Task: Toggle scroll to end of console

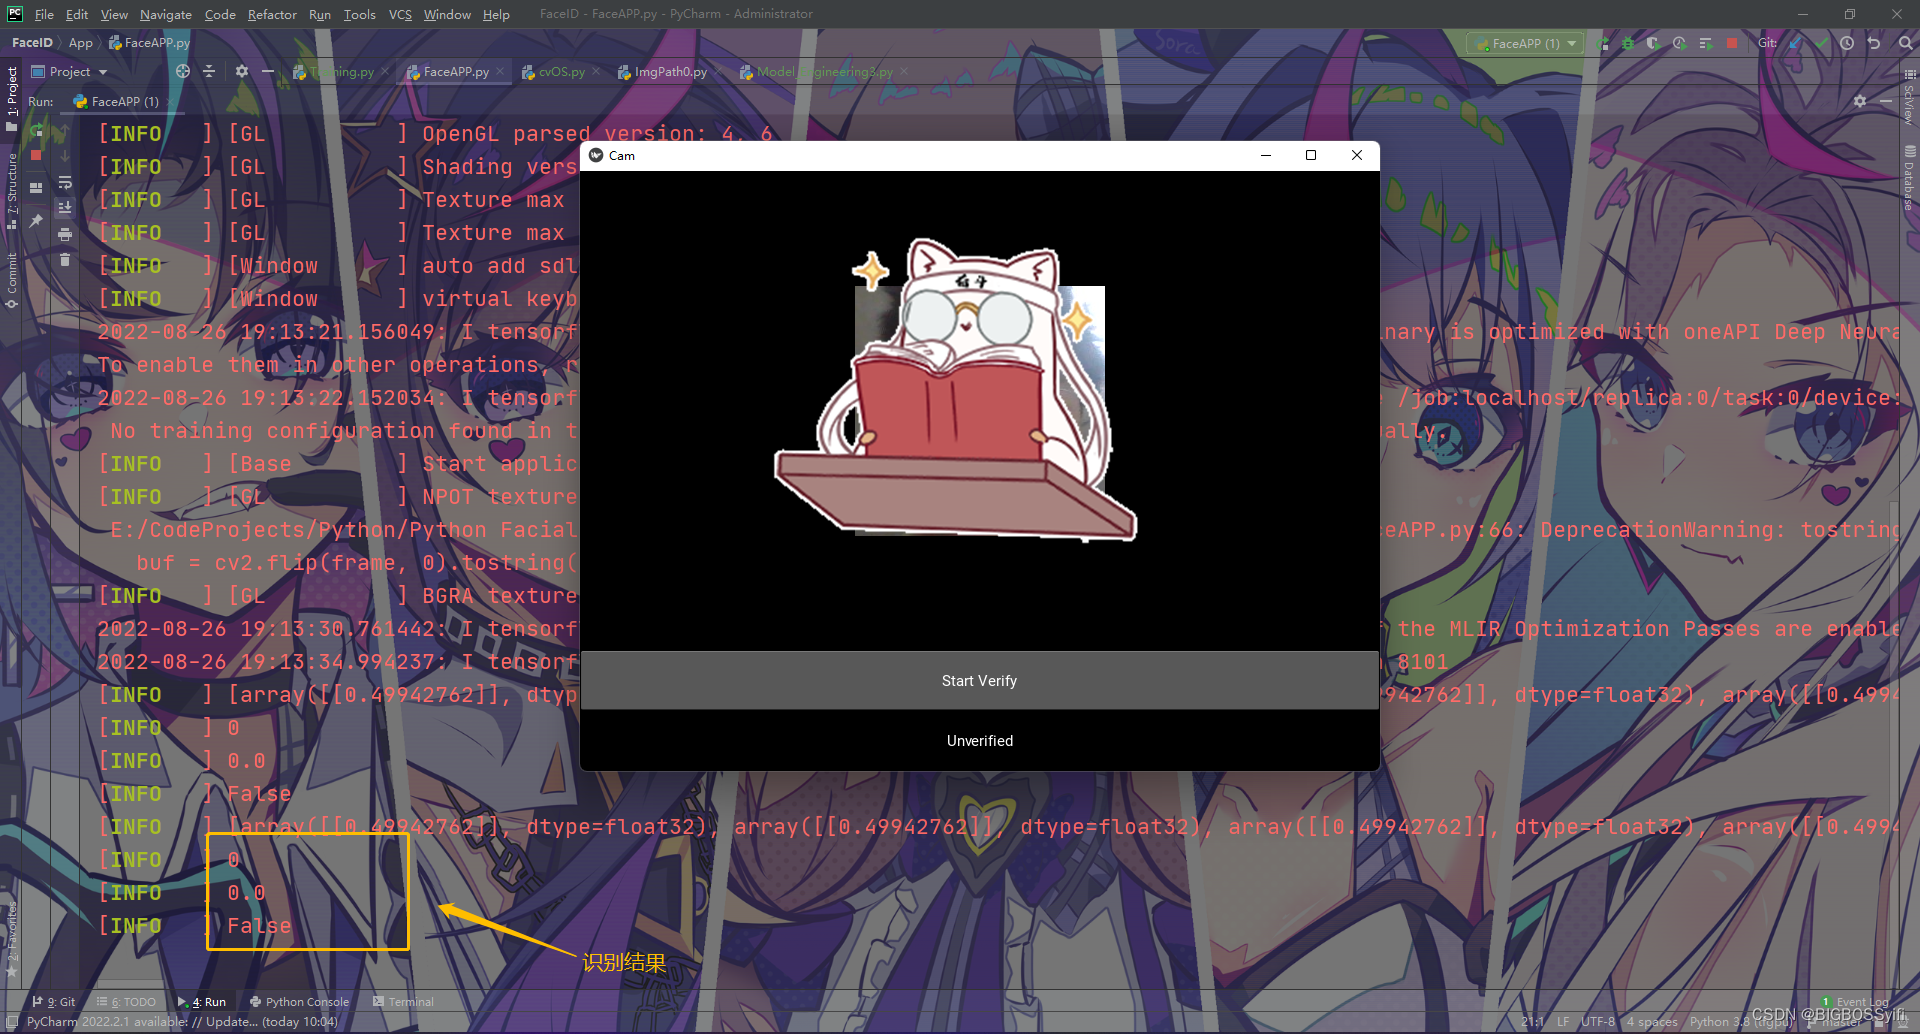Action: 65,208
